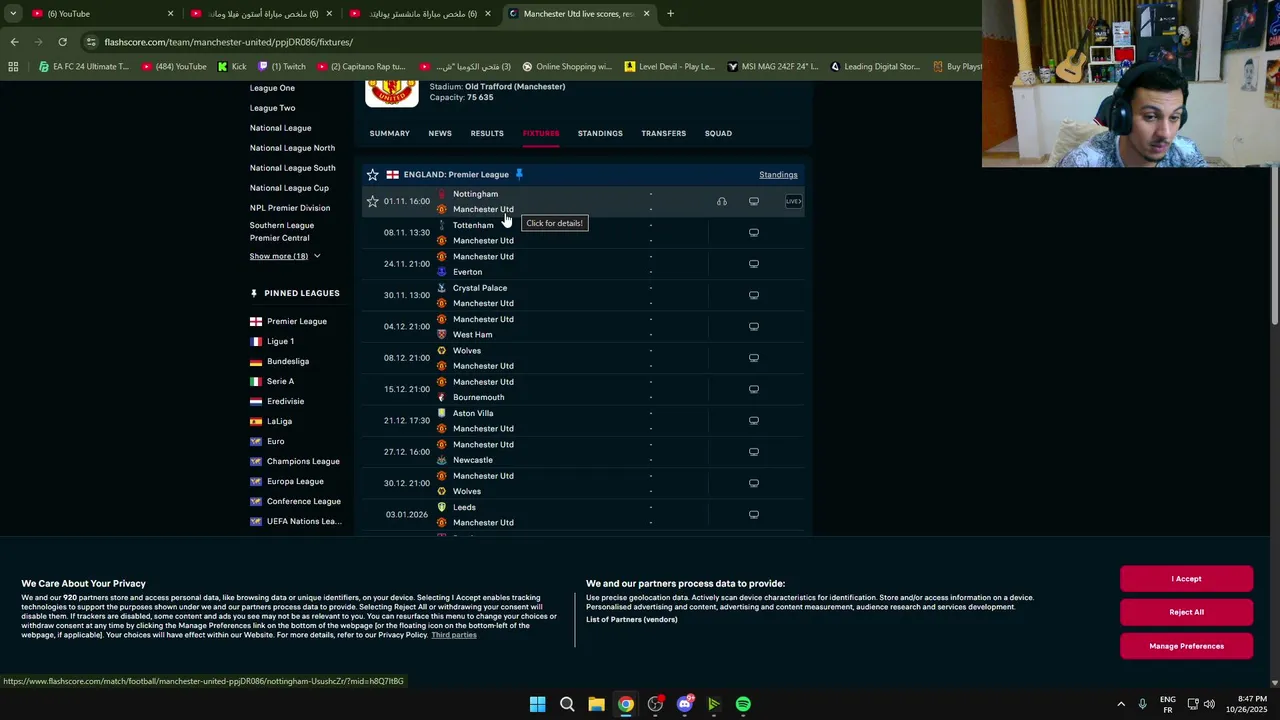The width and height of the screenshot is (1280, 720).
Task: Click the Manchester United club crest logo
Action: click(391, 92)
